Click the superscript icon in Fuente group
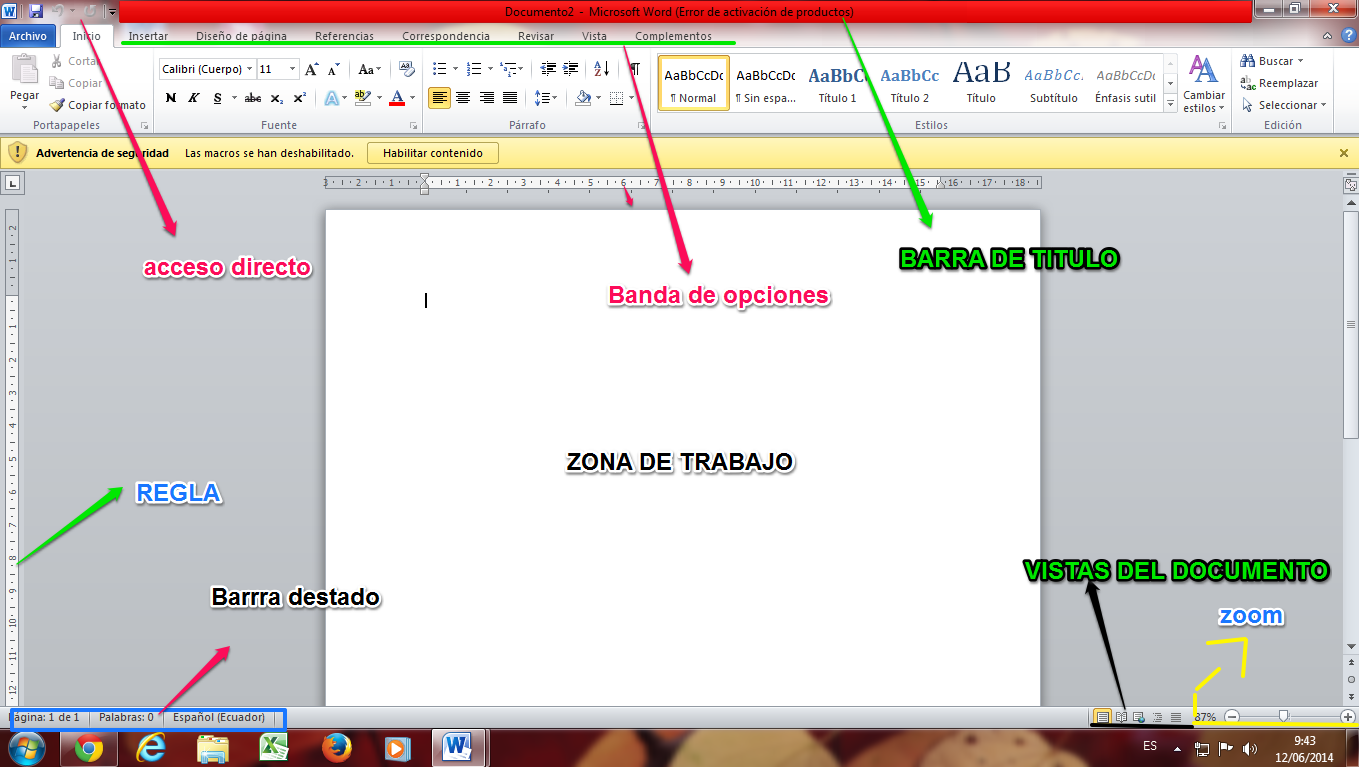 click(300, 98)
